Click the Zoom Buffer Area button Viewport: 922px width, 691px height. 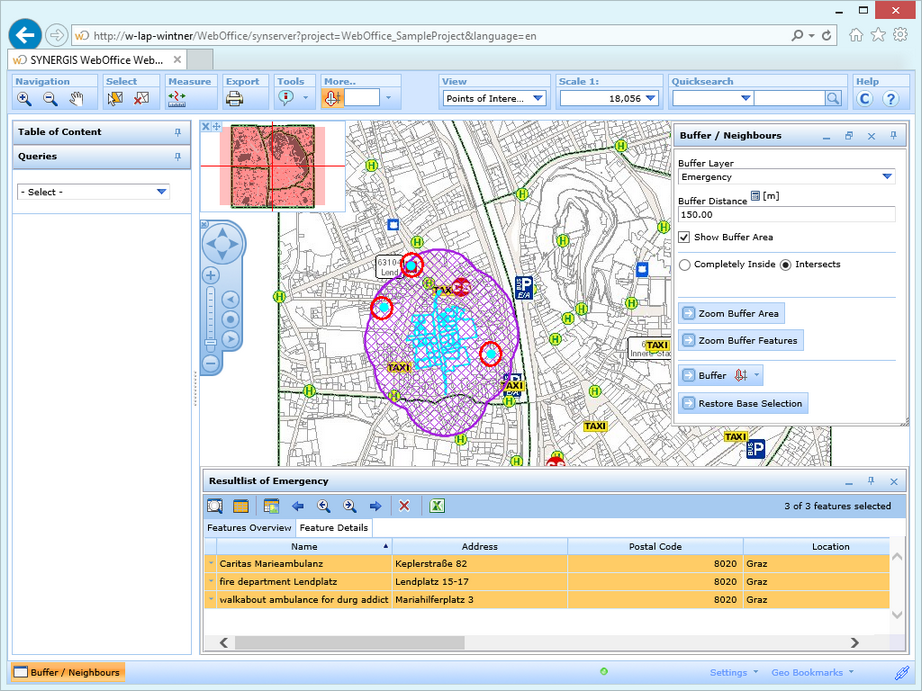(731, 314)
